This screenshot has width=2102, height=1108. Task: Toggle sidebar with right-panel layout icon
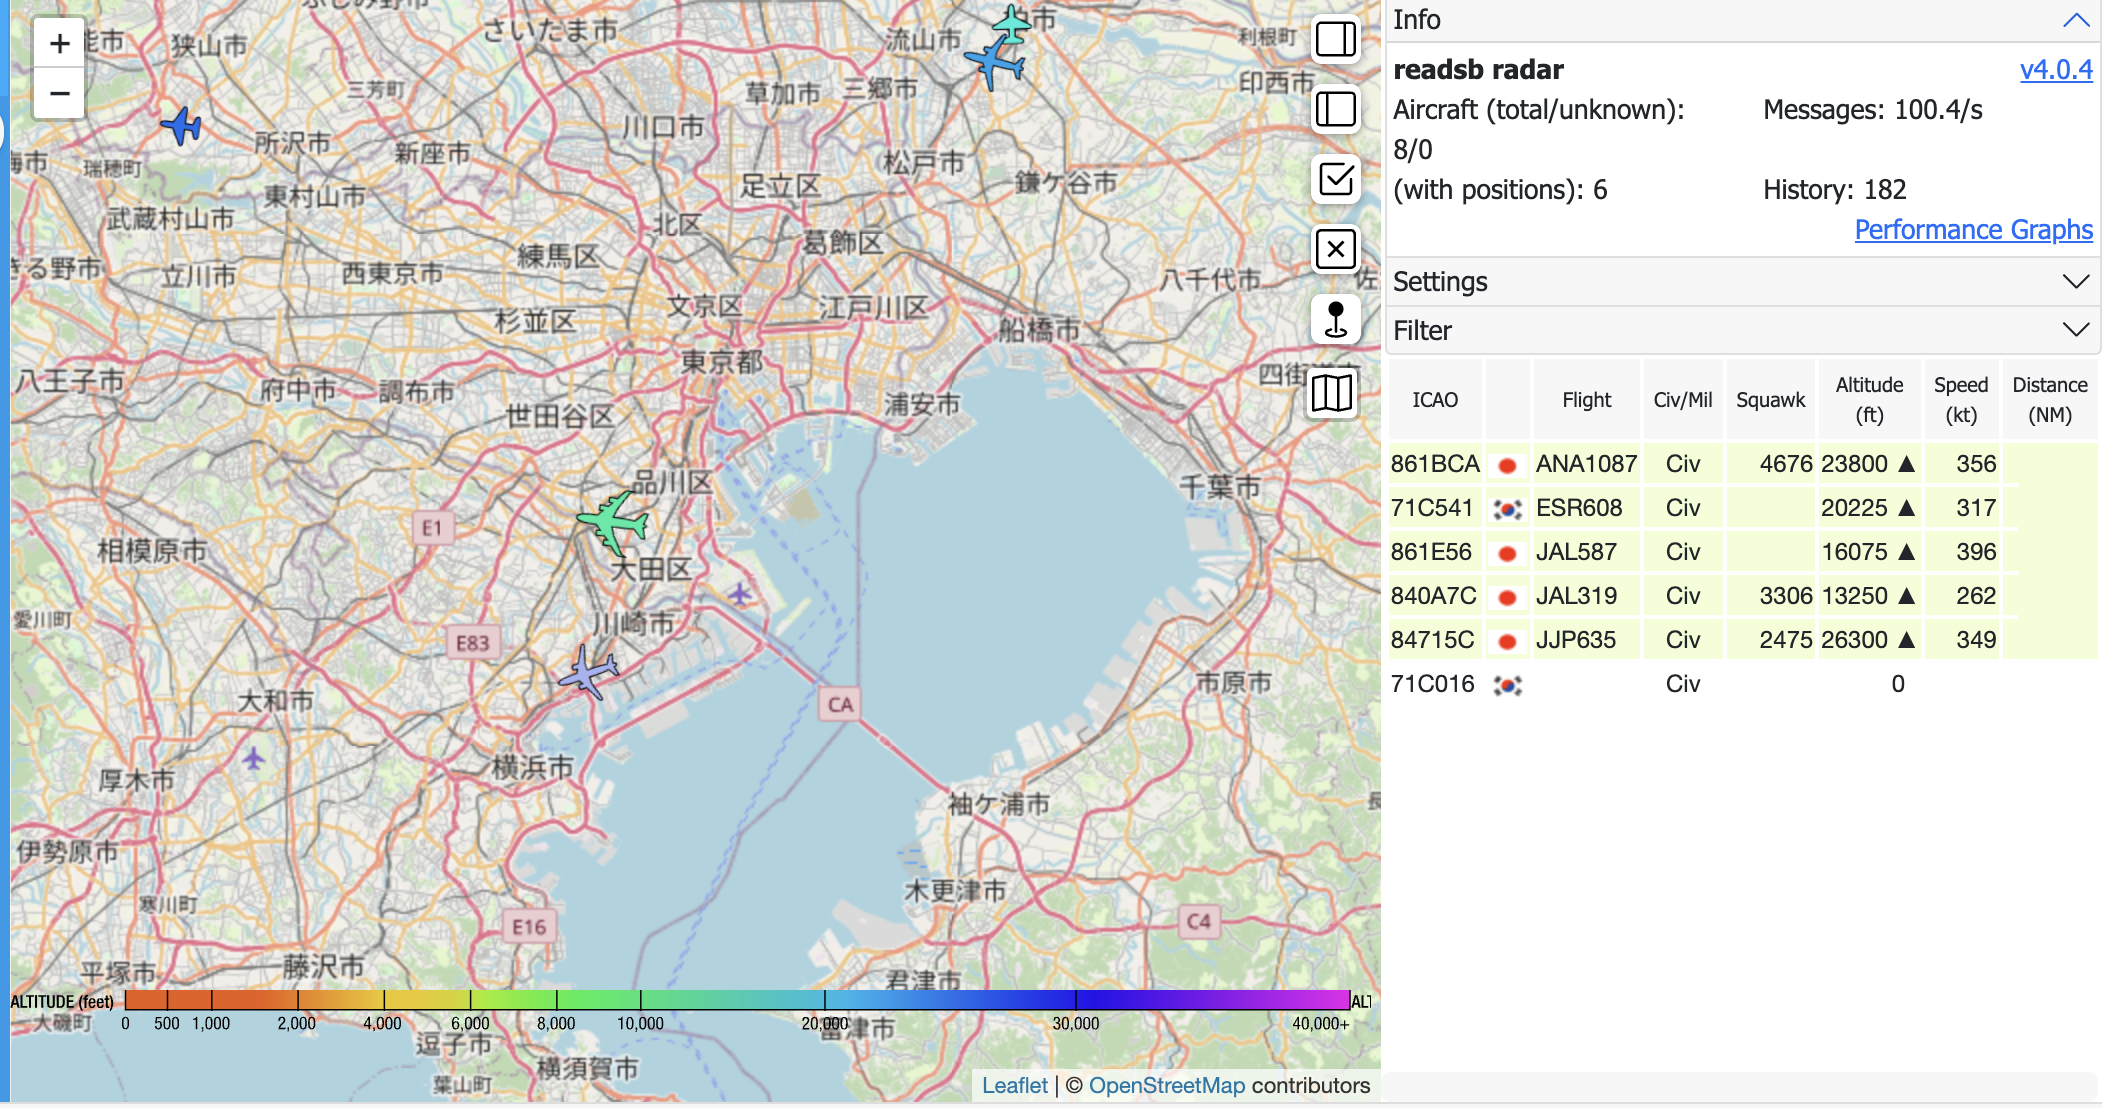tap(1335, 40)
